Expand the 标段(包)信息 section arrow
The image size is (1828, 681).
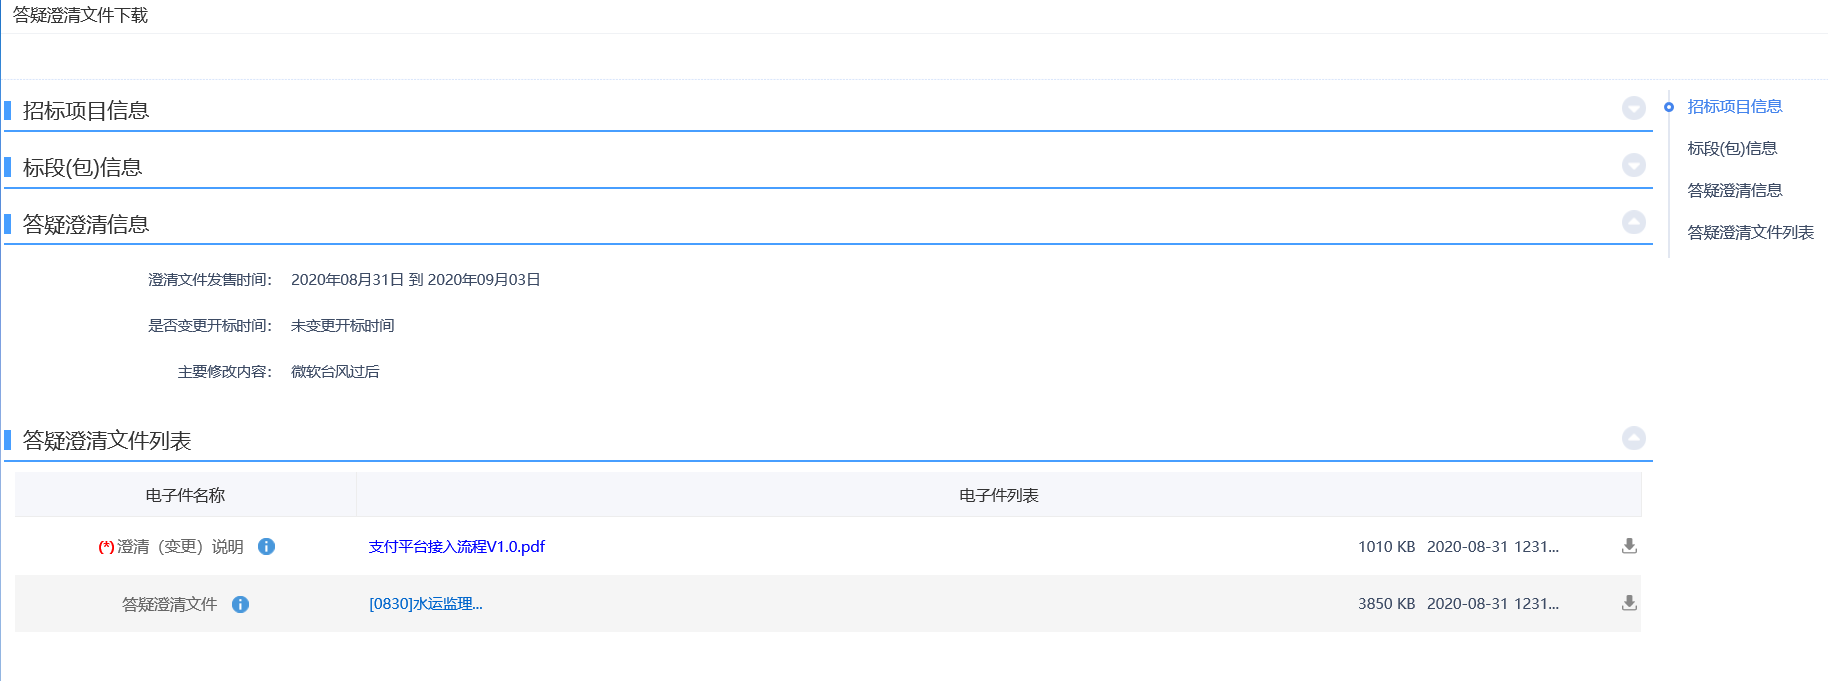(1633, 165)
